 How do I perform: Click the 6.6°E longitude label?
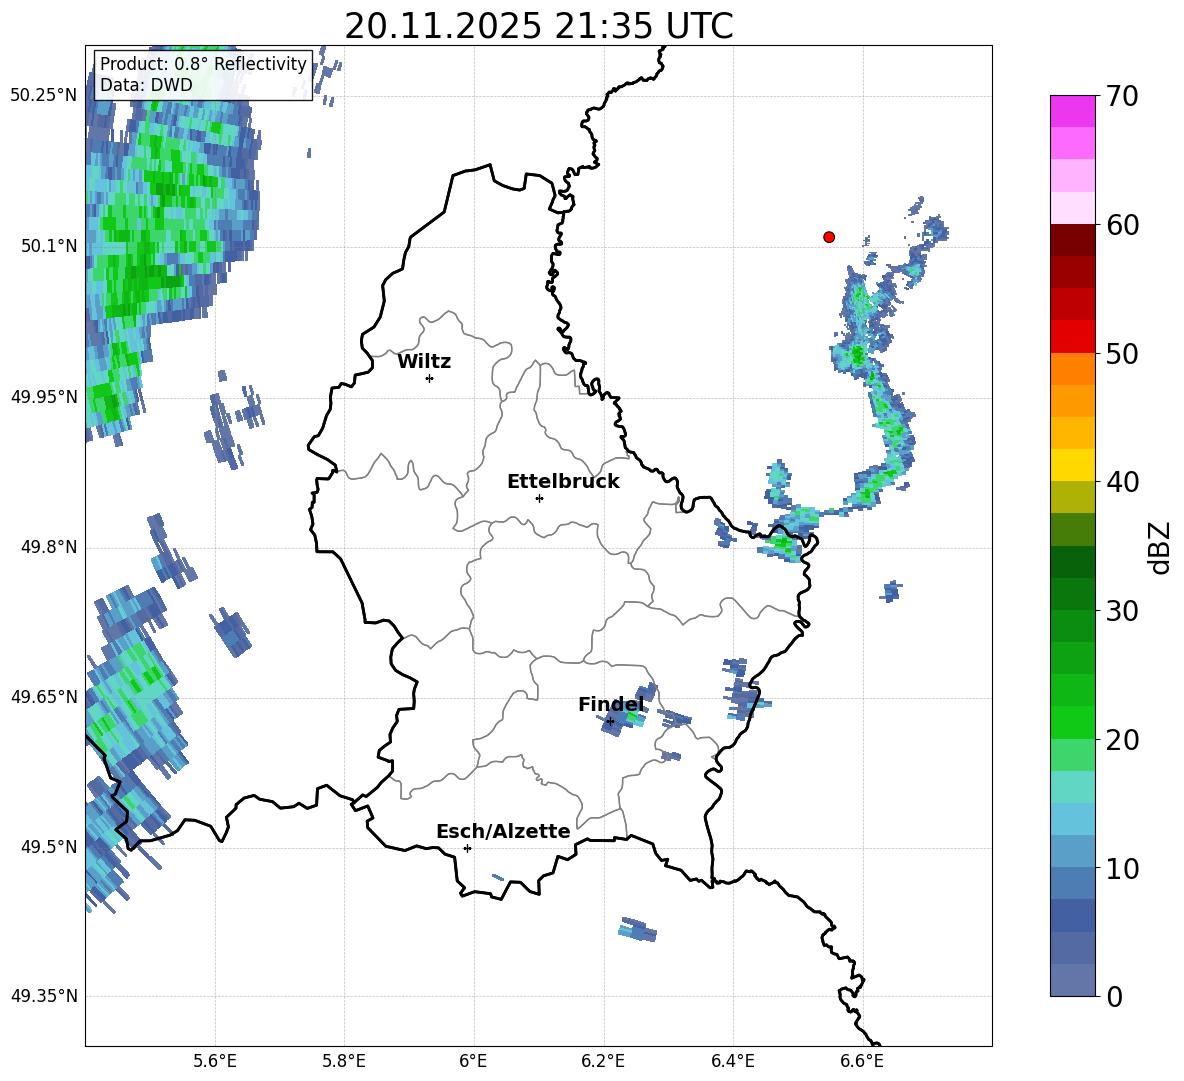tap(862, 1061)
